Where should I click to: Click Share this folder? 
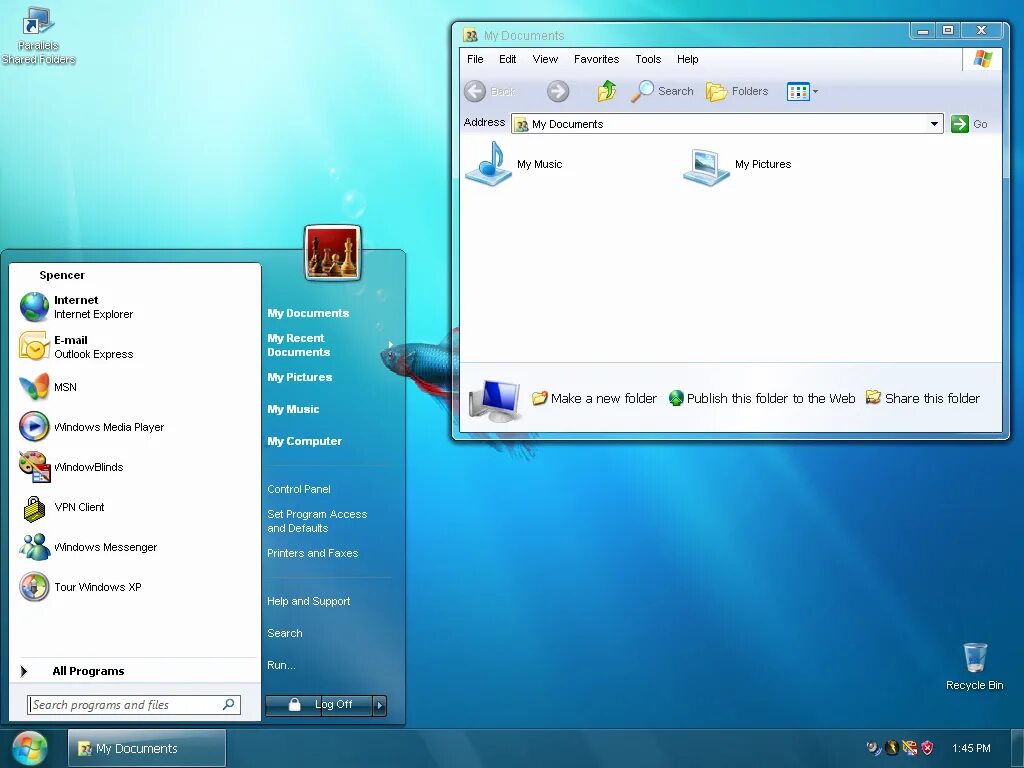(923, 398)
